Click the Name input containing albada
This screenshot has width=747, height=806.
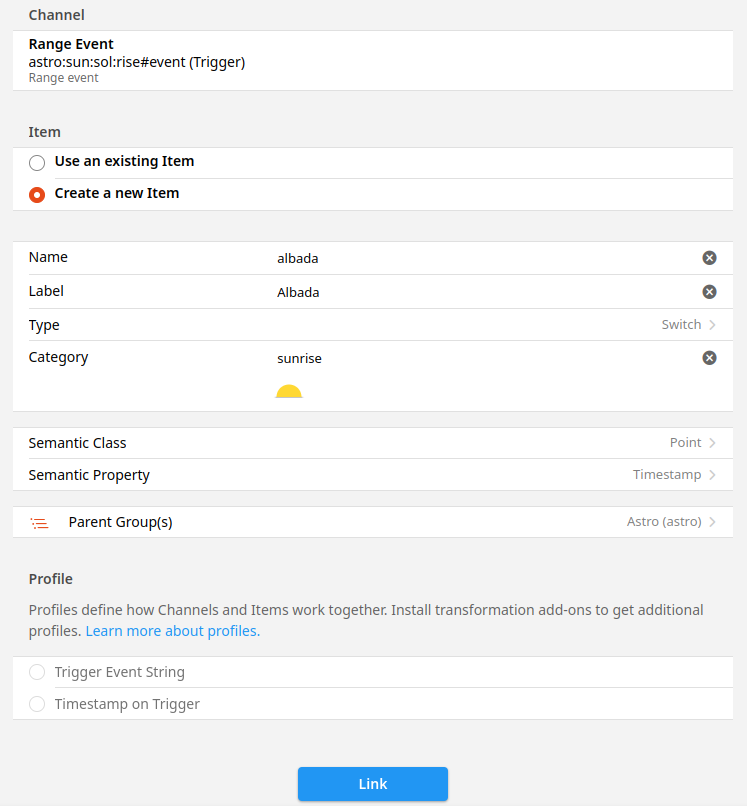480,258
